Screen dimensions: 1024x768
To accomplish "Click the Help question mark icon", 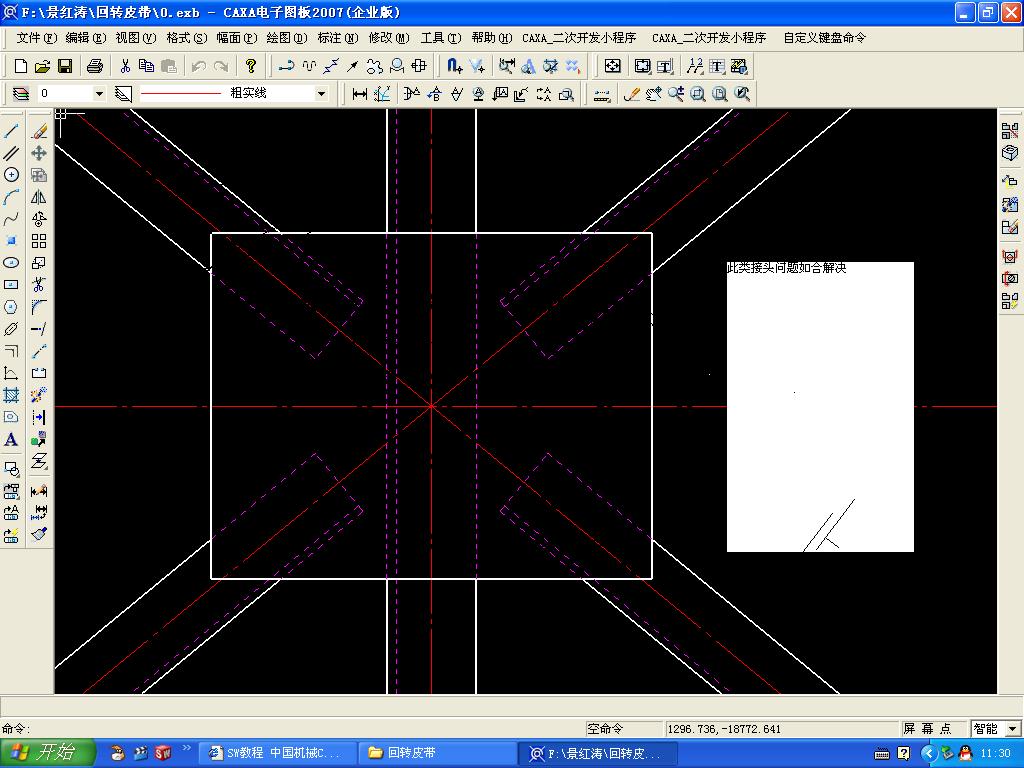I will coord(251,66).
